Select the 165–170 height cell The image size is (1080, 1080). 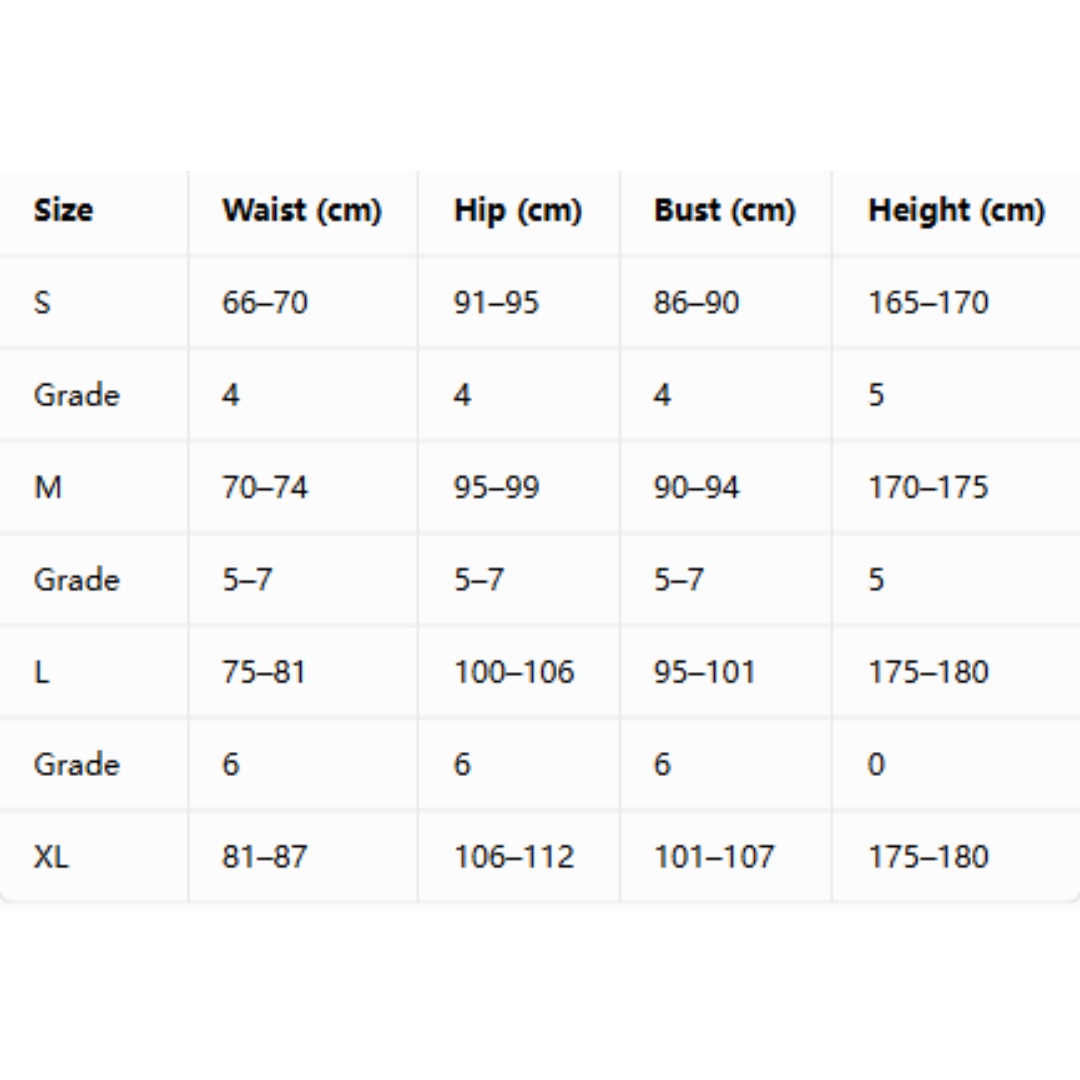tap(928, 303)
